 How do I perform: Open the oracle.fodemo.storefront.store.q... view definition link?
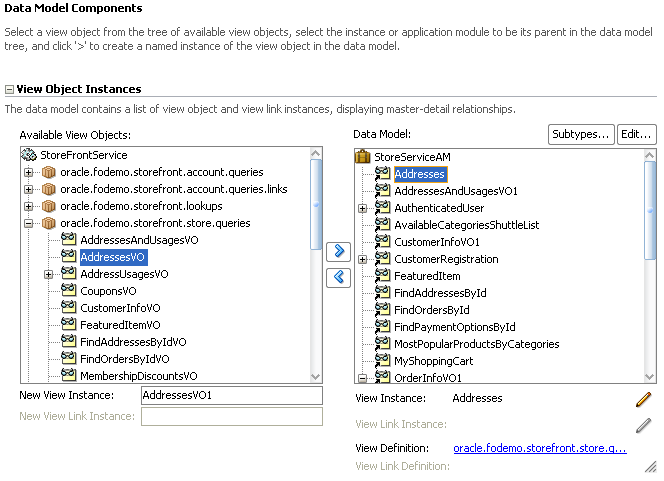coord(540,448)
